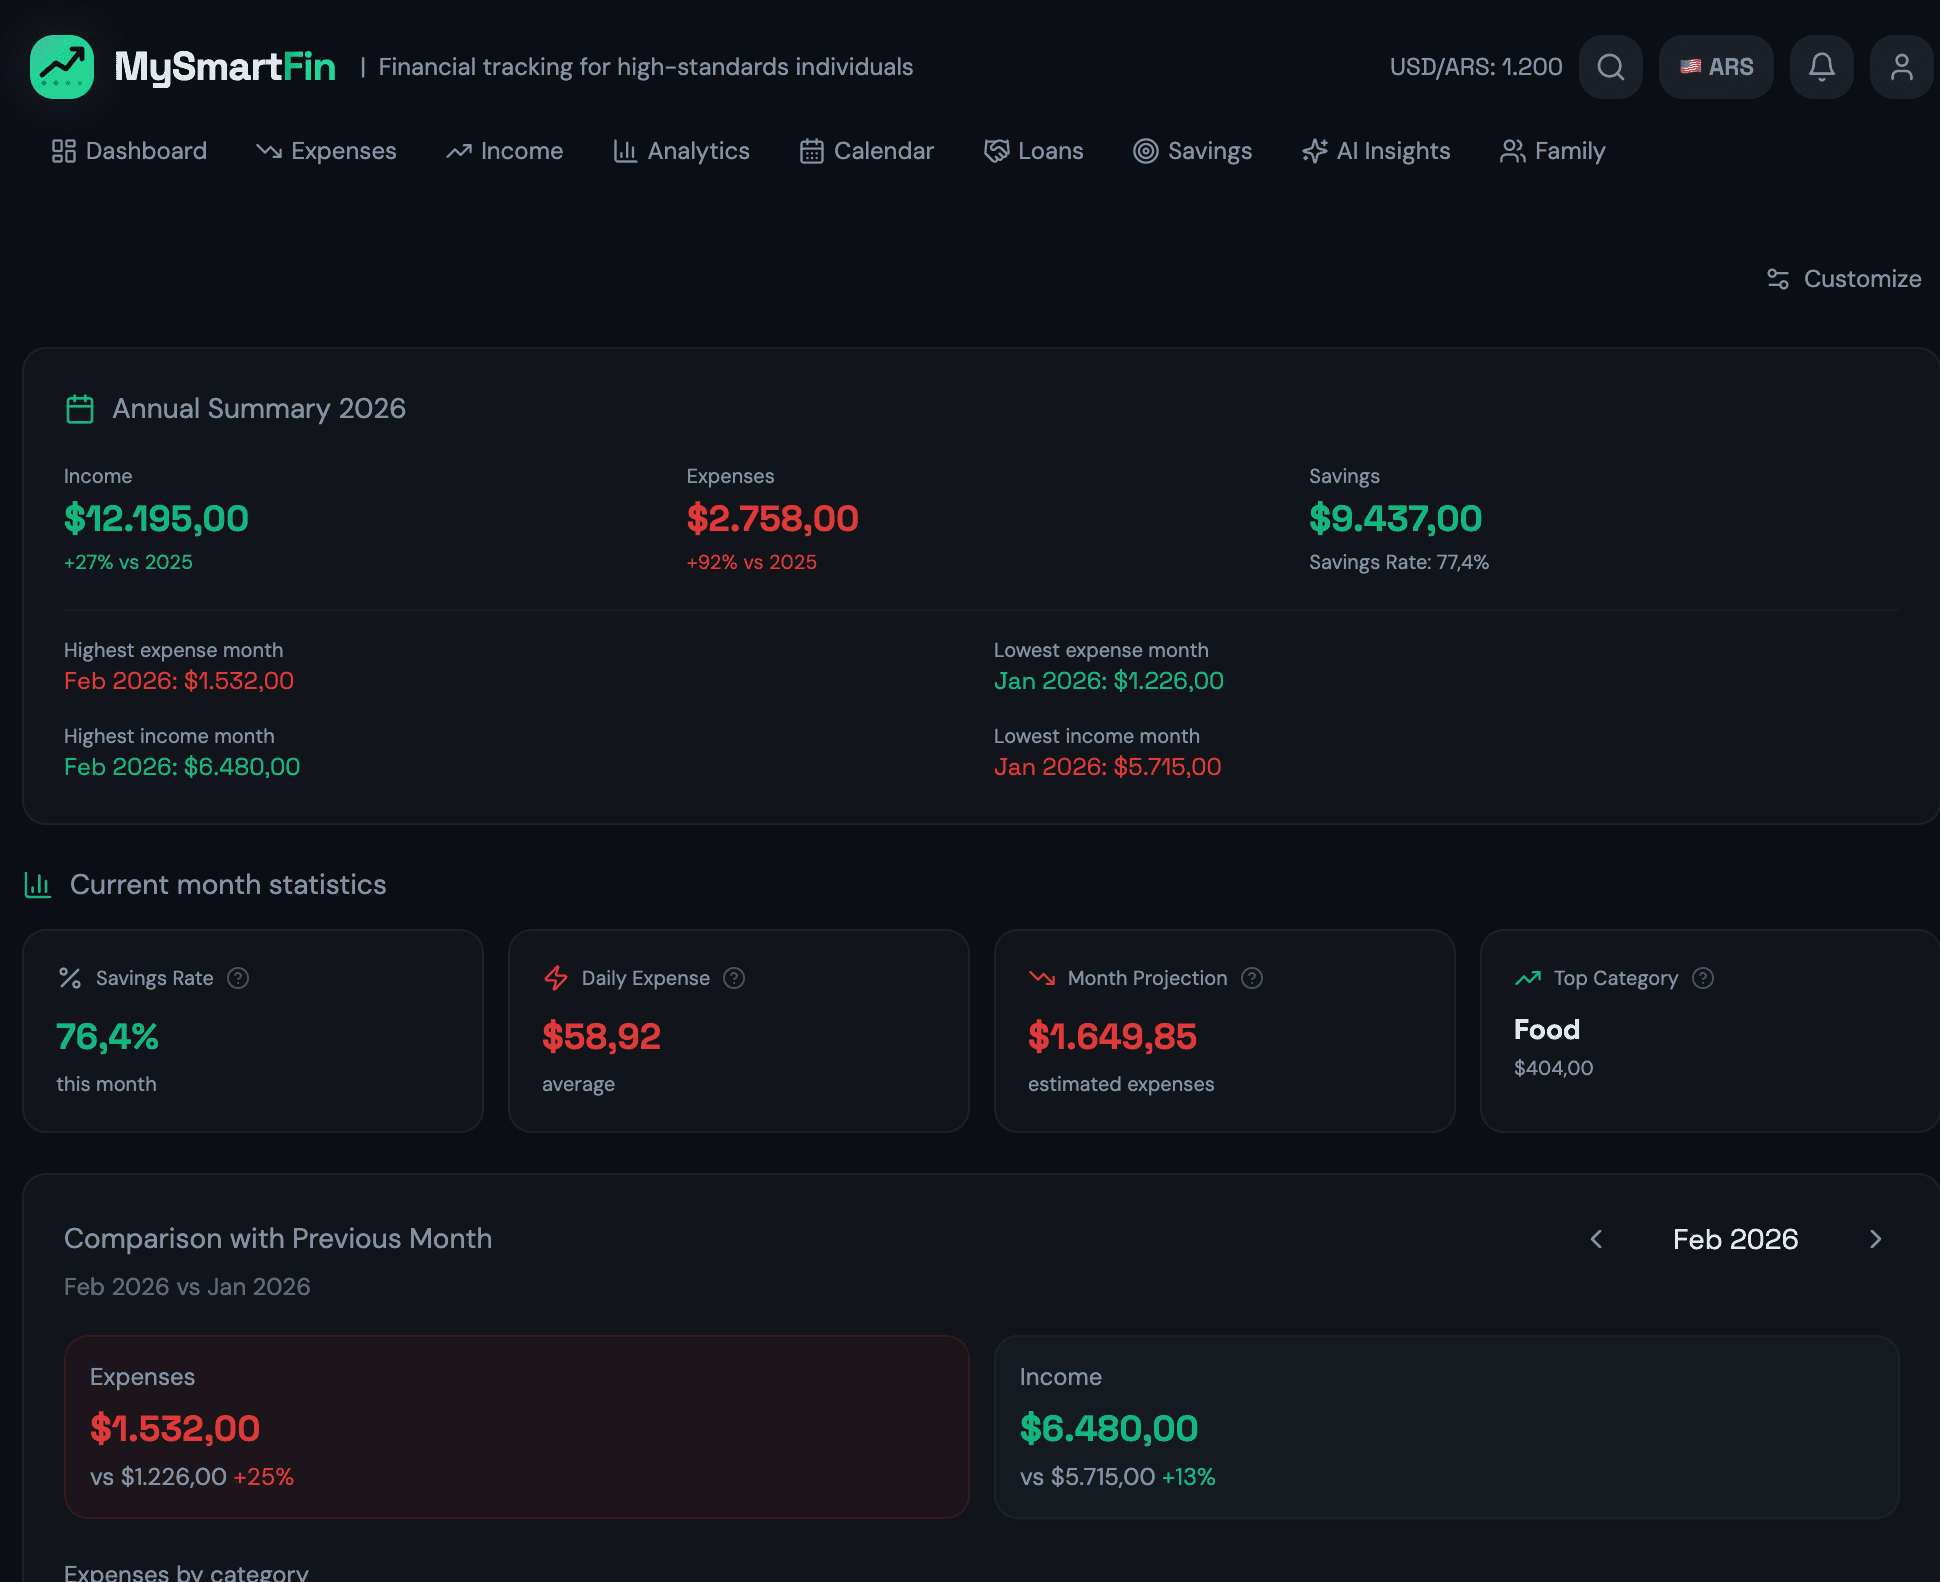Go to previous month with the left chevron
The width and height of the screenshot is (1940, 1582).
coord(1596,1239)
